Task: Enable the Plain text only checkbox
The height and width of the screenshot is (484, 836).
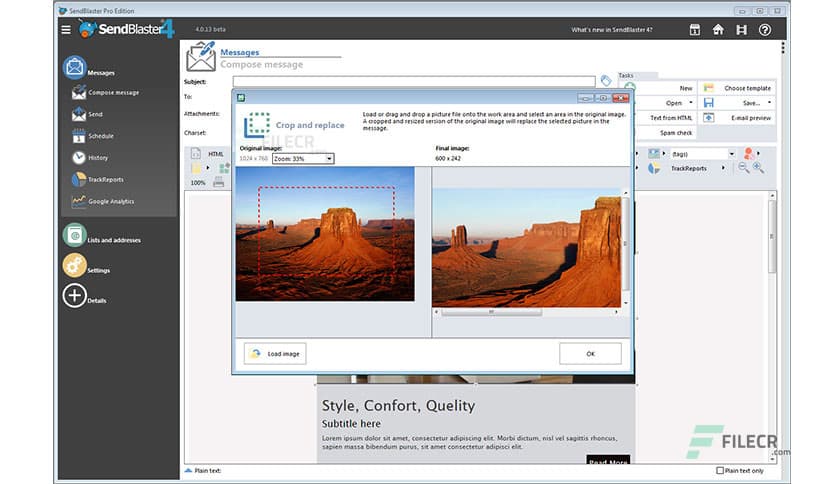Action: (x=720, y=471)
